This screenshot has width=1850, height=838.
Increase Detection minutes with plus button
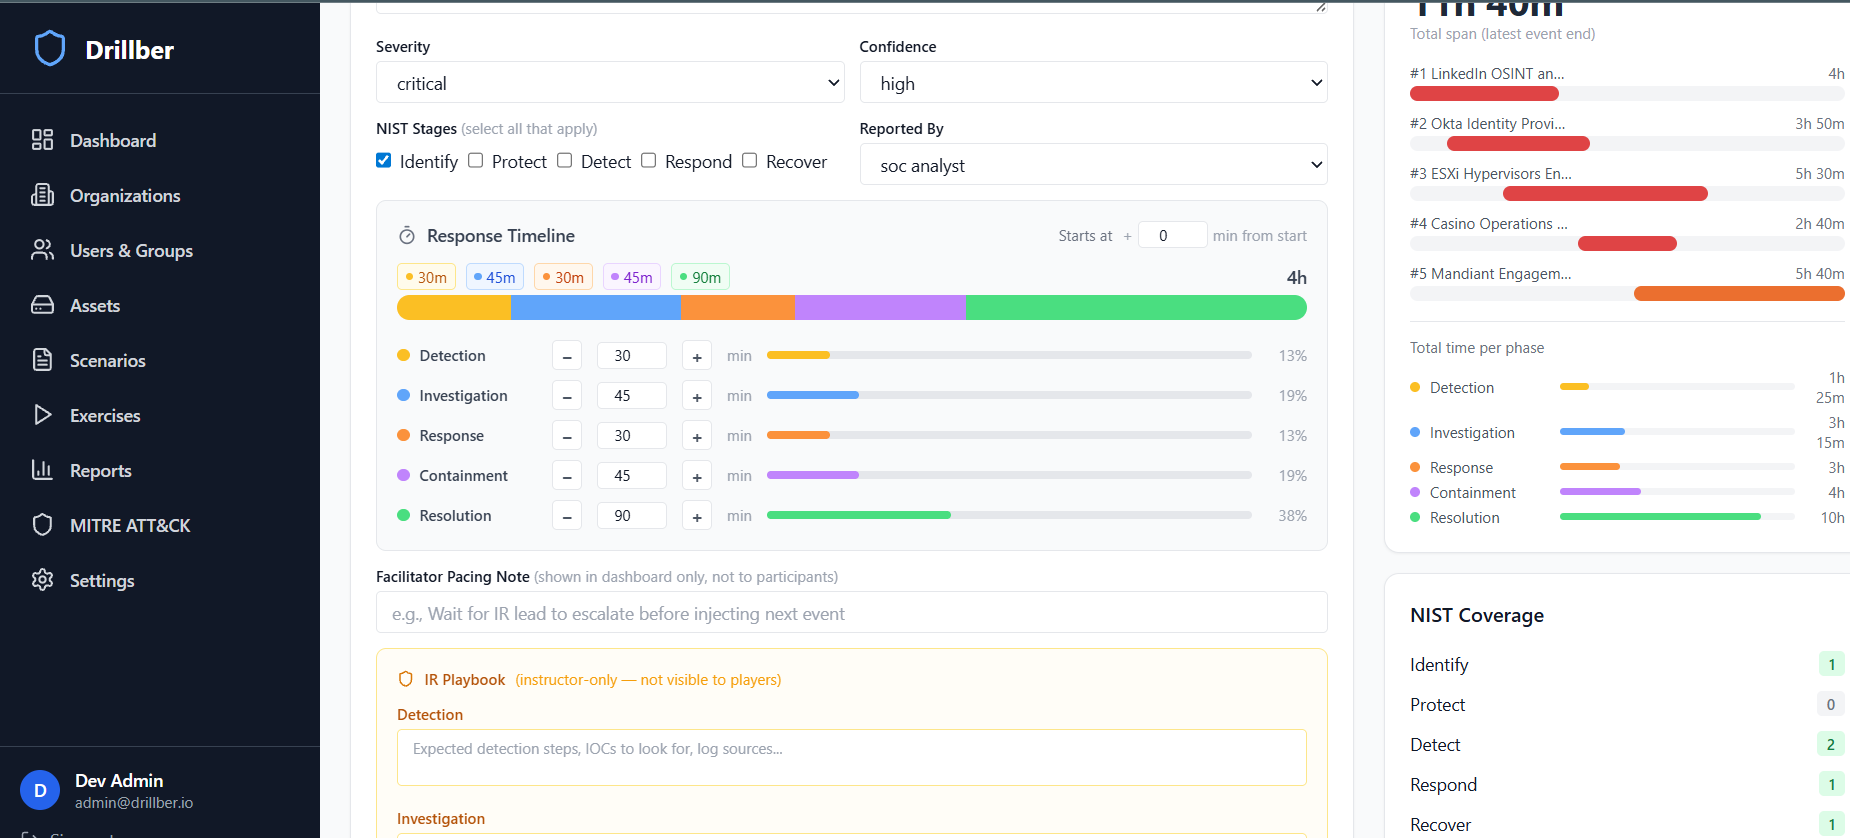(x=697, y=356)
